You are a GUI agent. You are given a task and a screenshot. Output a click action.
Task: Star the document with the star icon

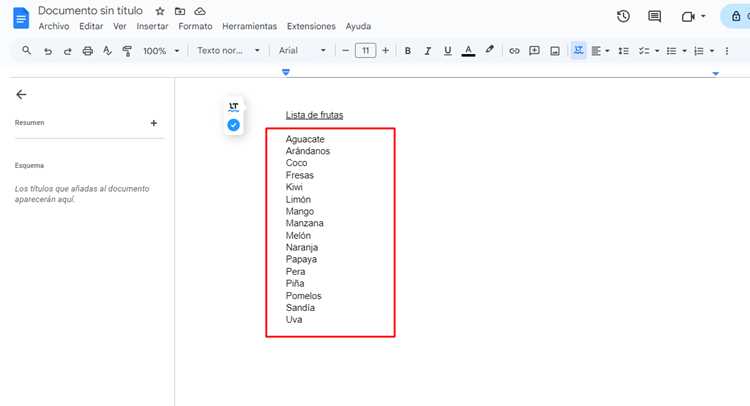coord(160,11)
